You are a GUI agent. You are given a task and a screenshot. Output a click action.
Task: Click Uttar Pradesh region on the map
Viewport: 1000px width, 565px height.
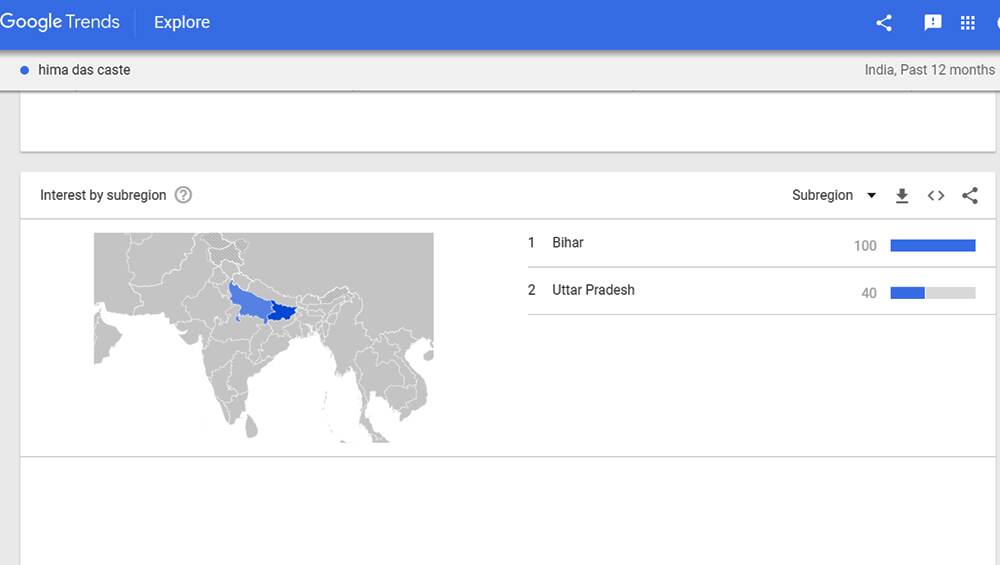tap(250, 301)
